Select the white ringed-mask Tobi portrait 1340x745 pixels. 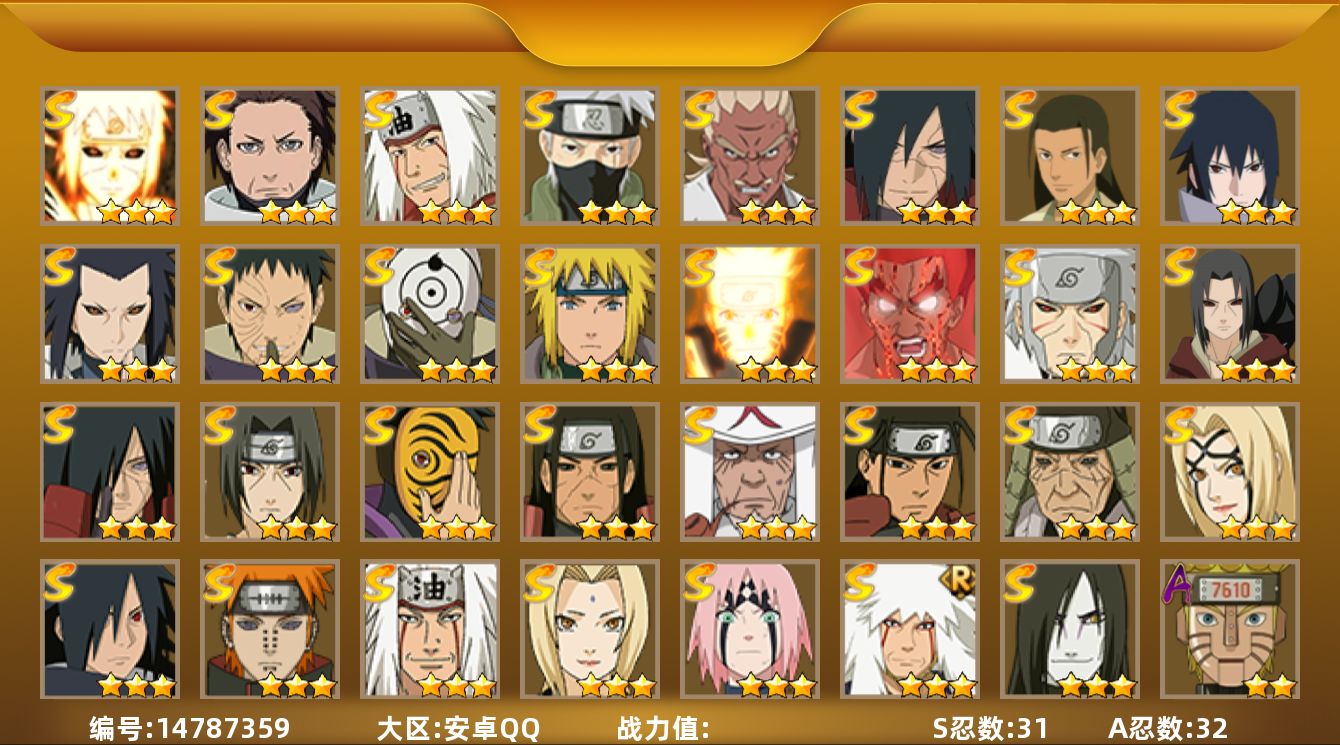tap(429, 314)
